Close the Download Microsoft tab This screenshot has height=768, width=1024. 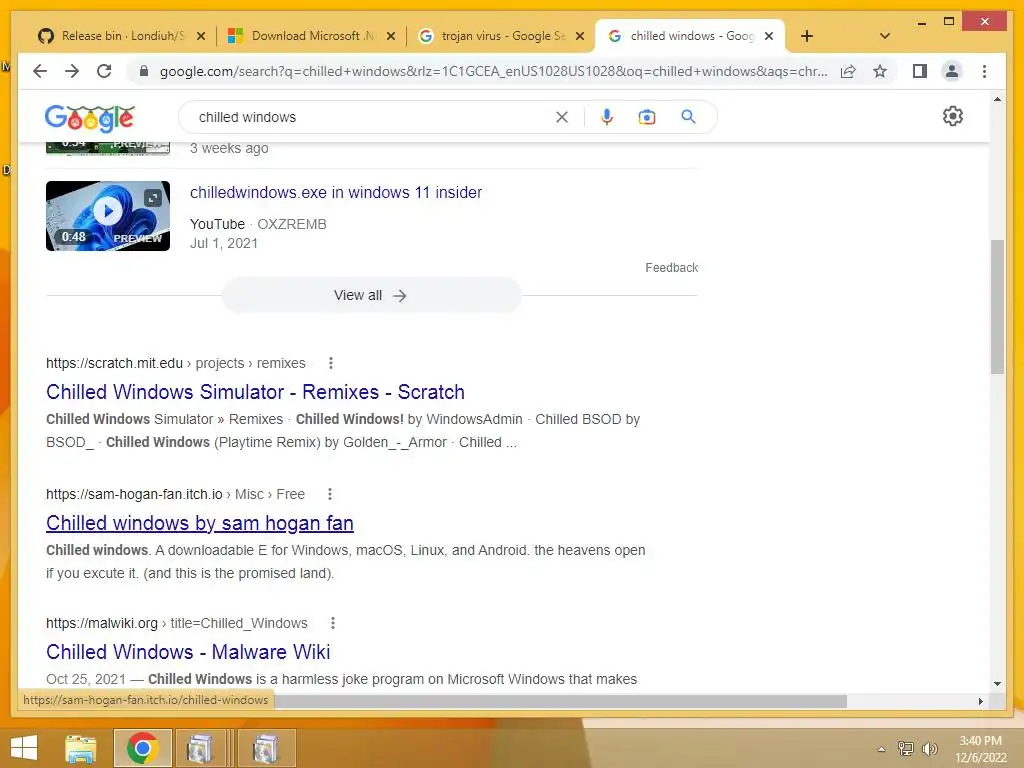pyautogui.click(x=391, y=37)
